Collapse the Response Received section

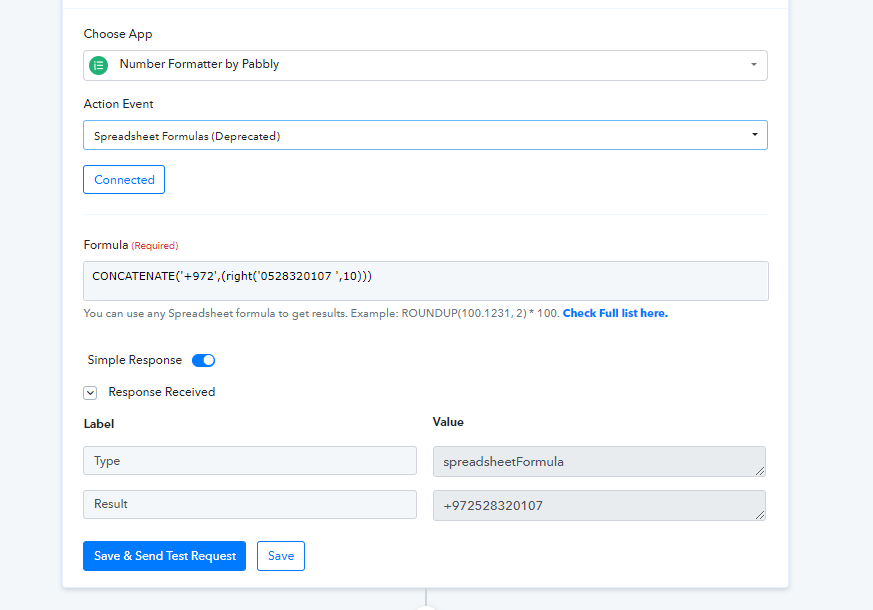click(90, 393)
